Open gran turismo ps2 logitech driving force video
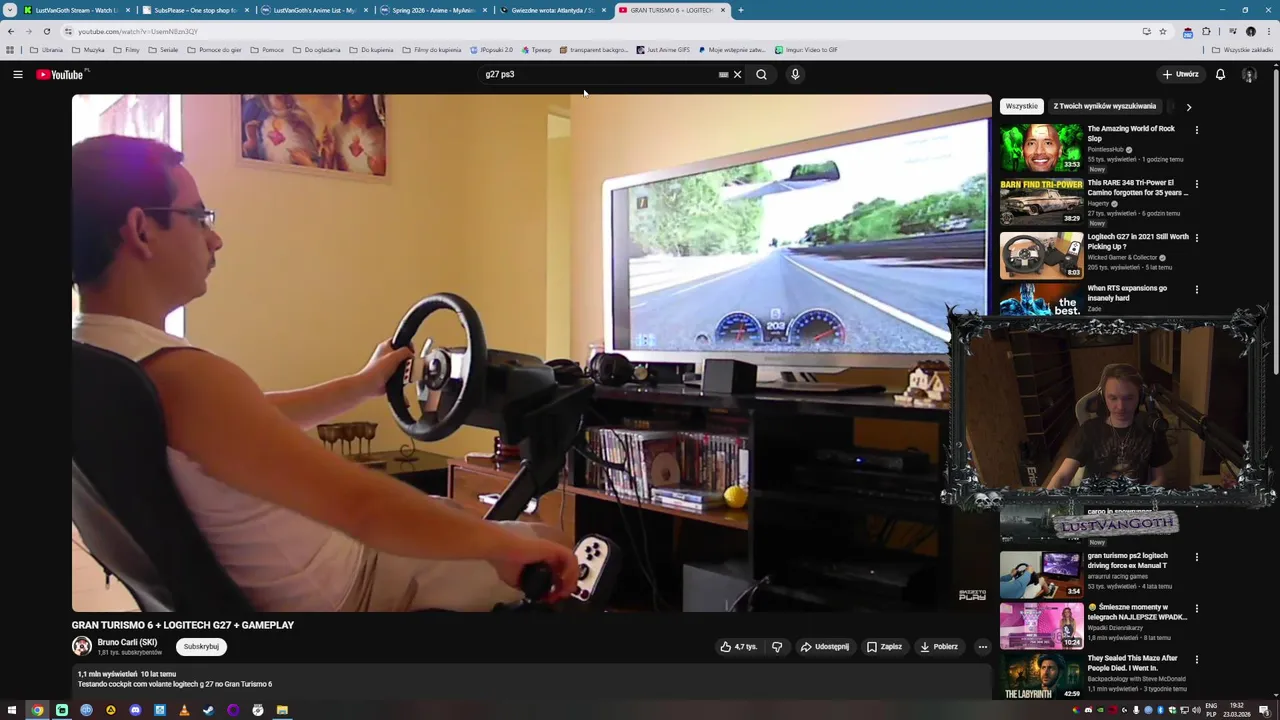1280x720 pixels. point(1041,574)
